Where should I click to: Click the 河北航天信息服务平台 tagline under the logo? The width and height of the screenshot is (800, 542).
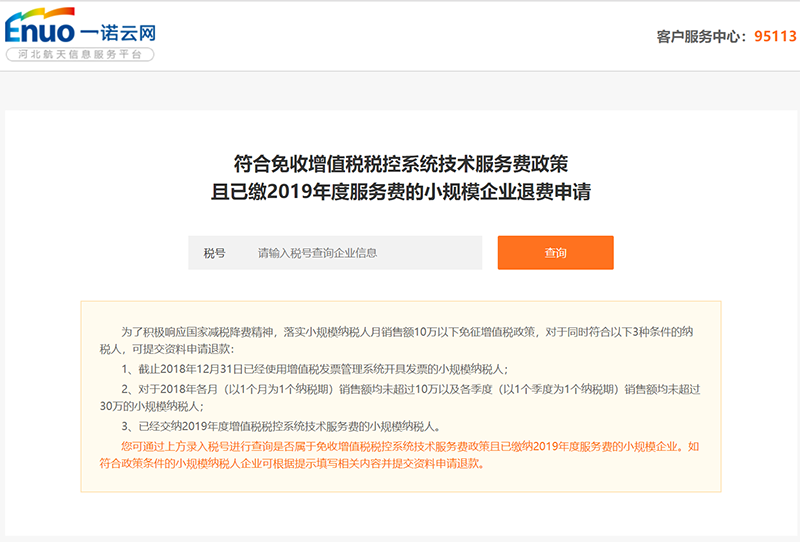[x=80, y=56]
